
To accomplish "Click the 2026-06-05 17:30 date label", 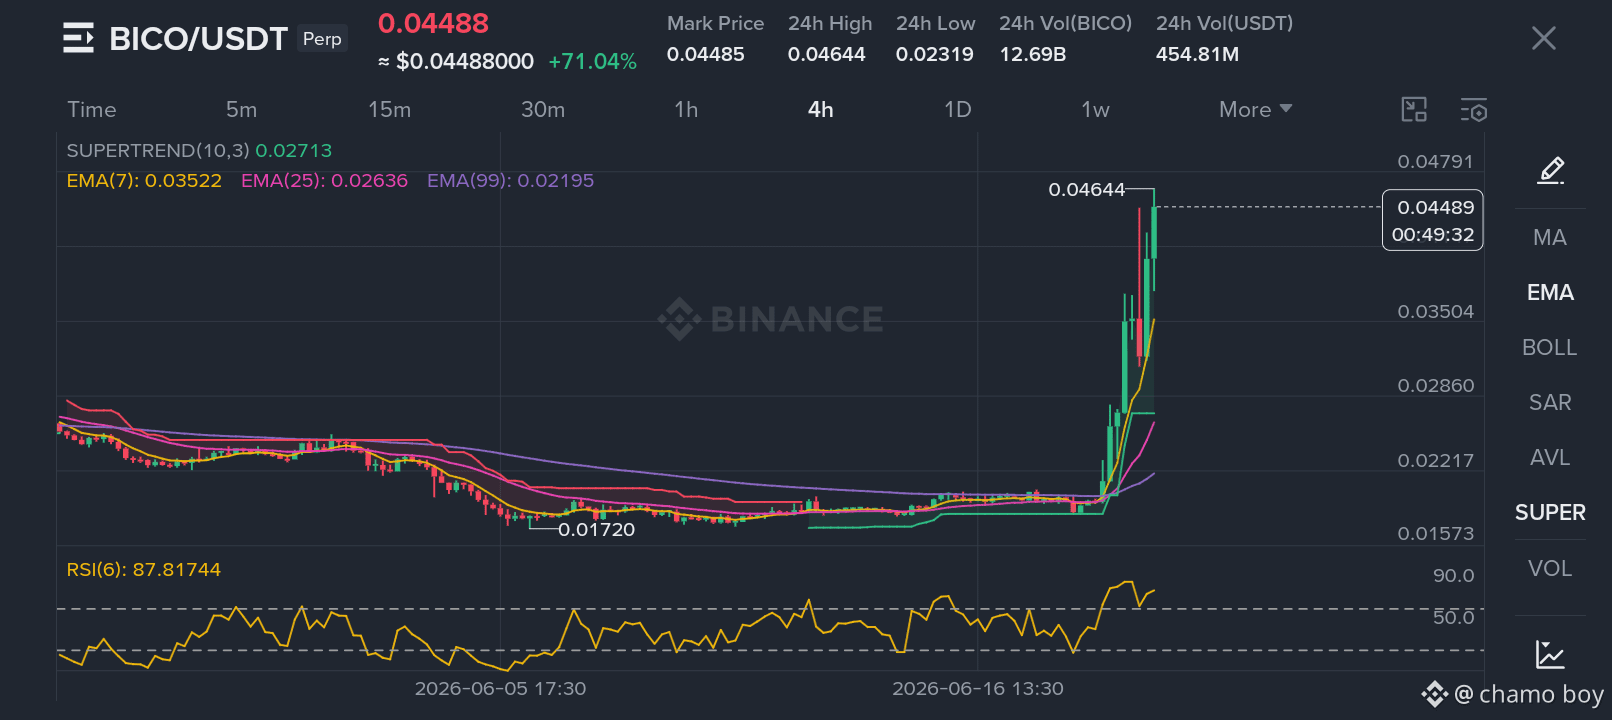I will point(500,688).
